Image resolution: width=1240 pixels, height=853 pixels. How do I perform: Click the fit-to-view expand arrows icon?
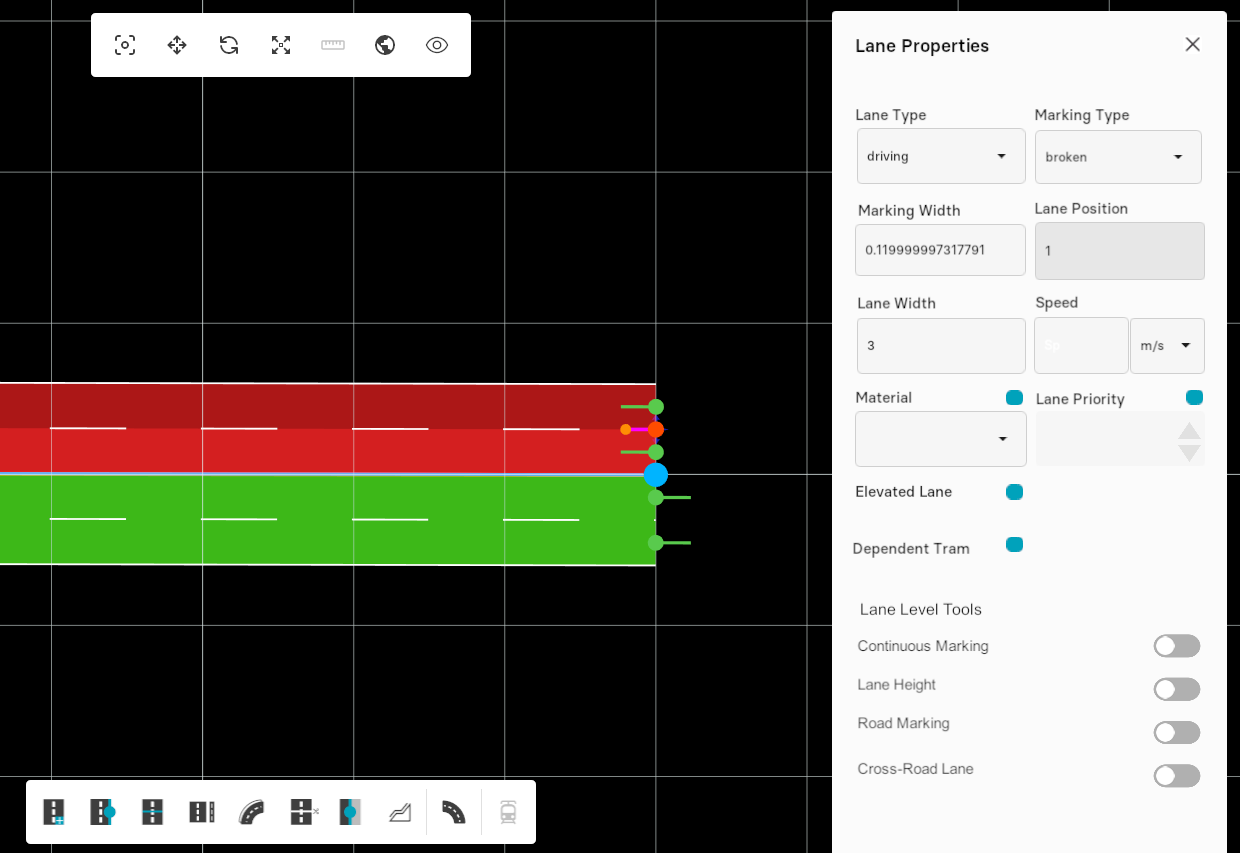[281, 45]
